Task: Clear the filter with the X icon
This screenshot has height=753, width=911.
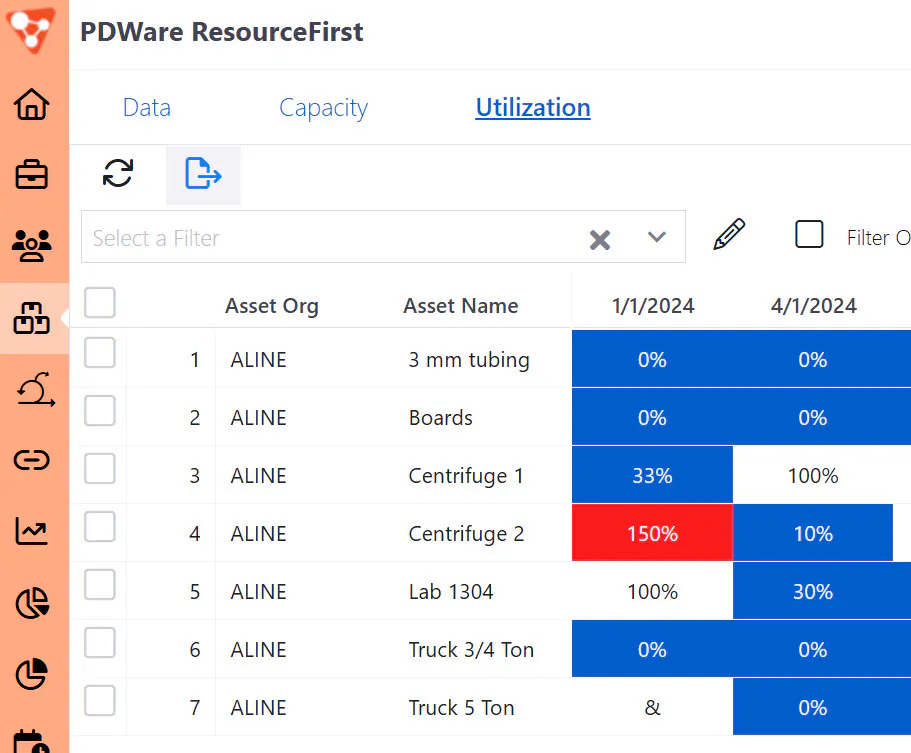Action: [x=600, y=239]
